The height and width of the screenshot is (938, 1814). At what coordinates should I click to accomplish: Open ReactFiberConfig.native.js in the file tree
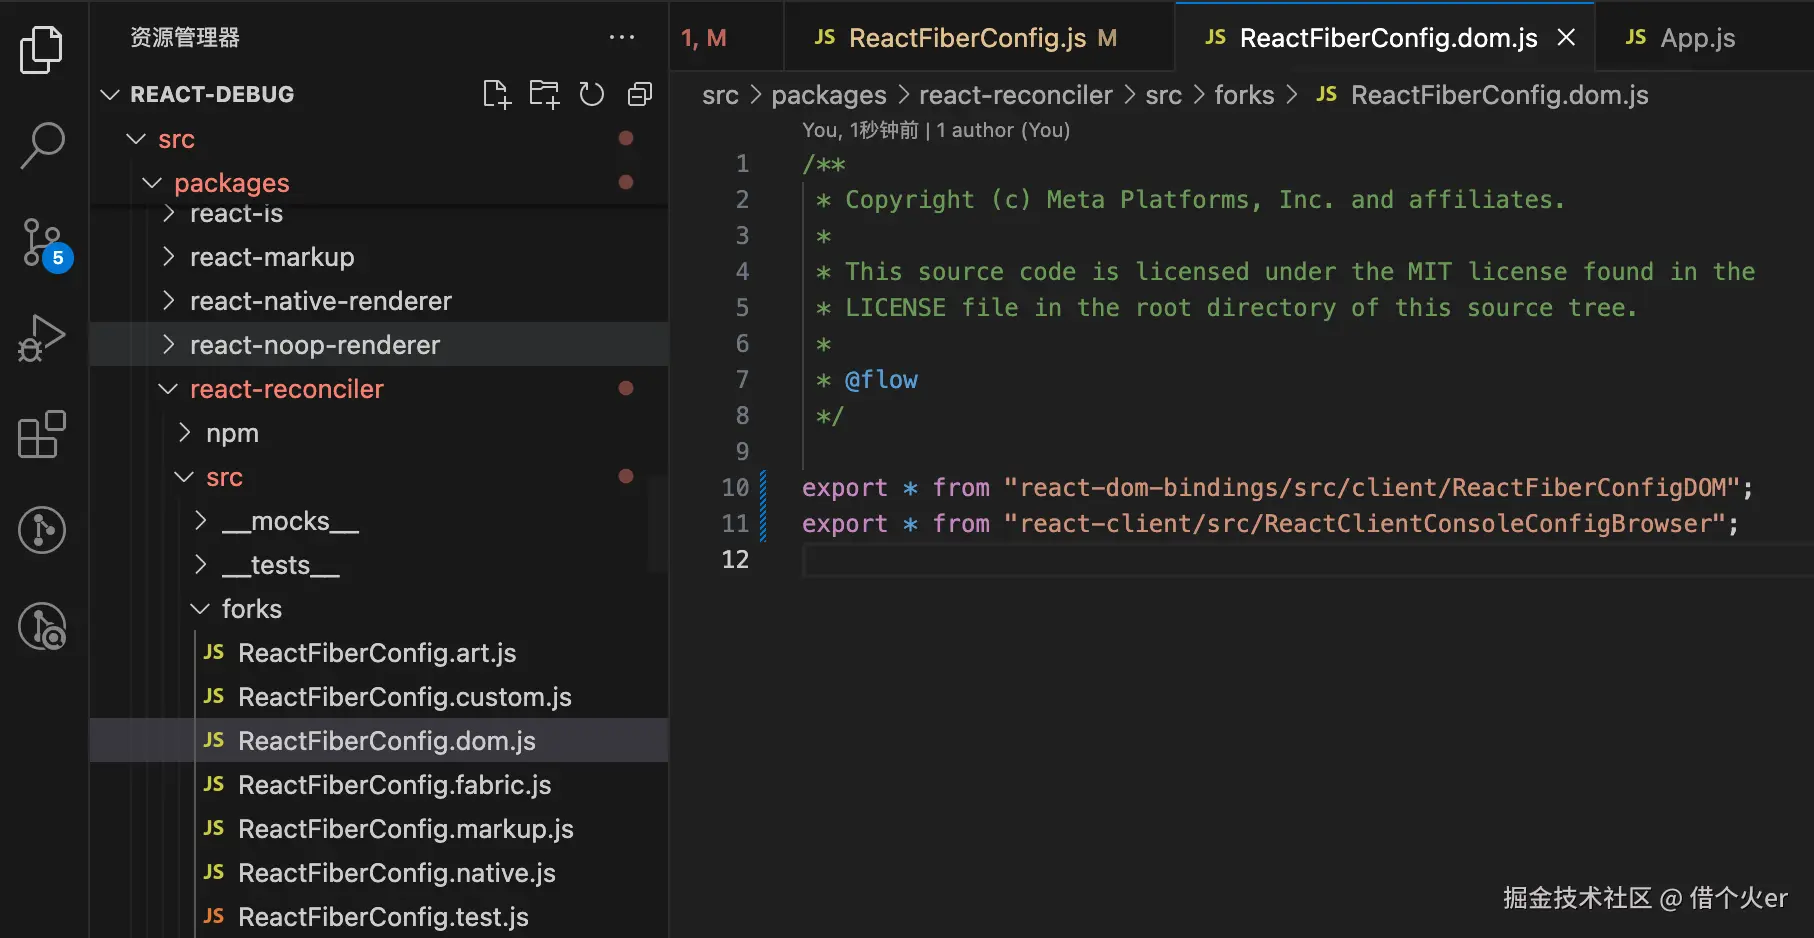point(396,873)
